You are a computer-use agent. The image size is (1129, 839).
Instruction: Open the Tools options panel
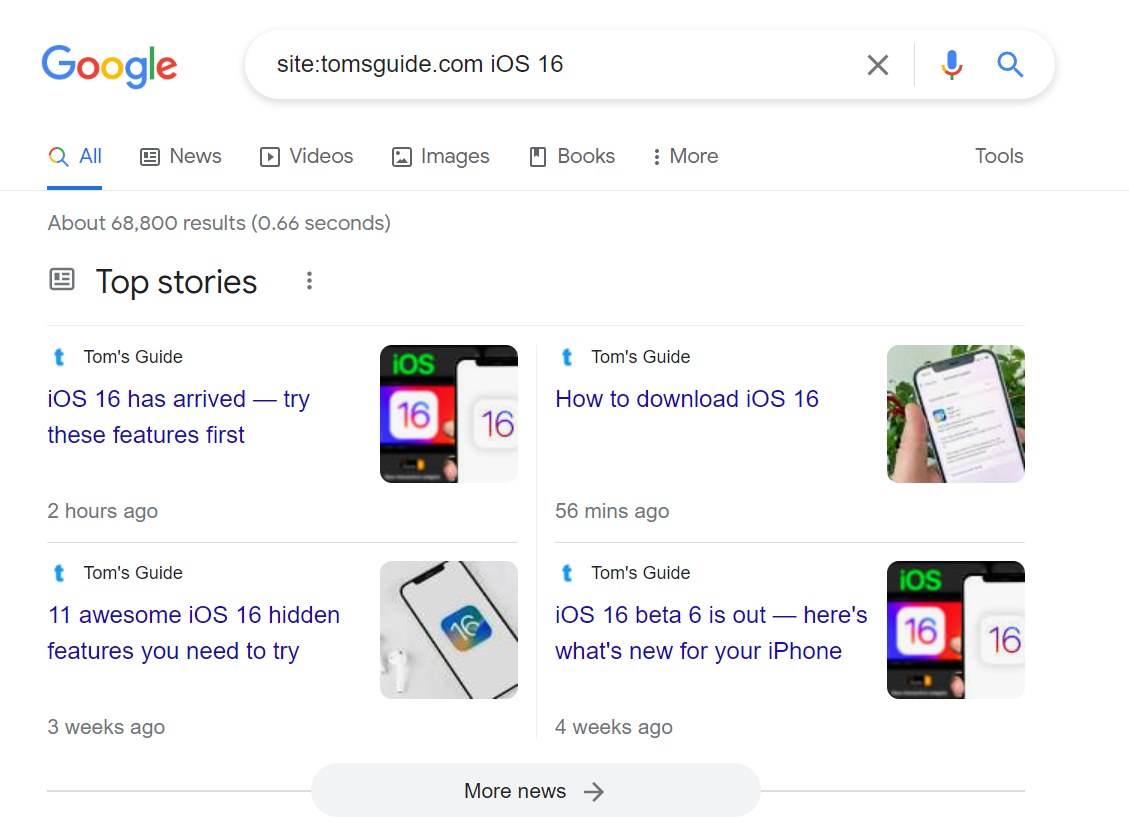pyautogui.click(x=998, y=156)
